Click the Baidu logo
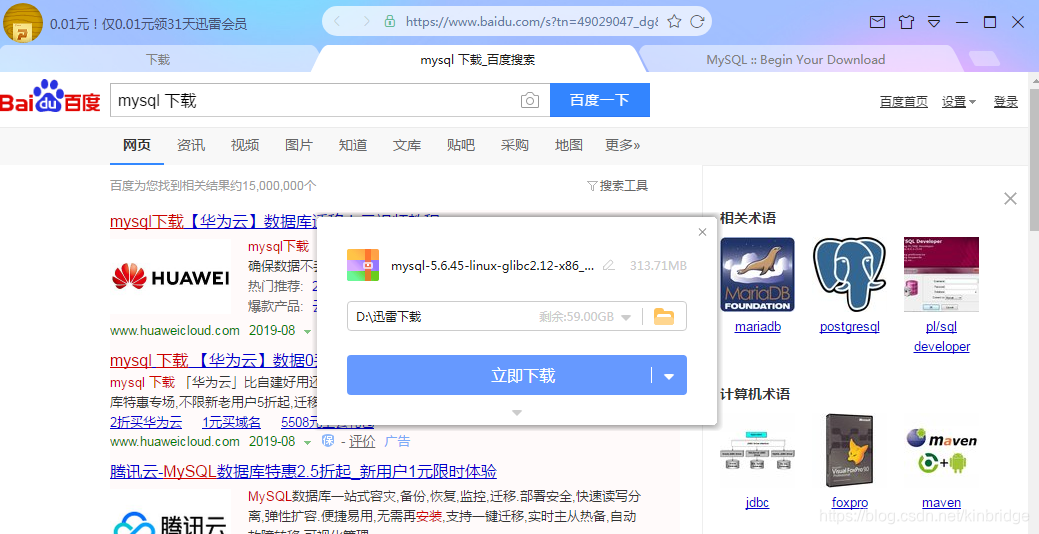 [x=50, y=97]
